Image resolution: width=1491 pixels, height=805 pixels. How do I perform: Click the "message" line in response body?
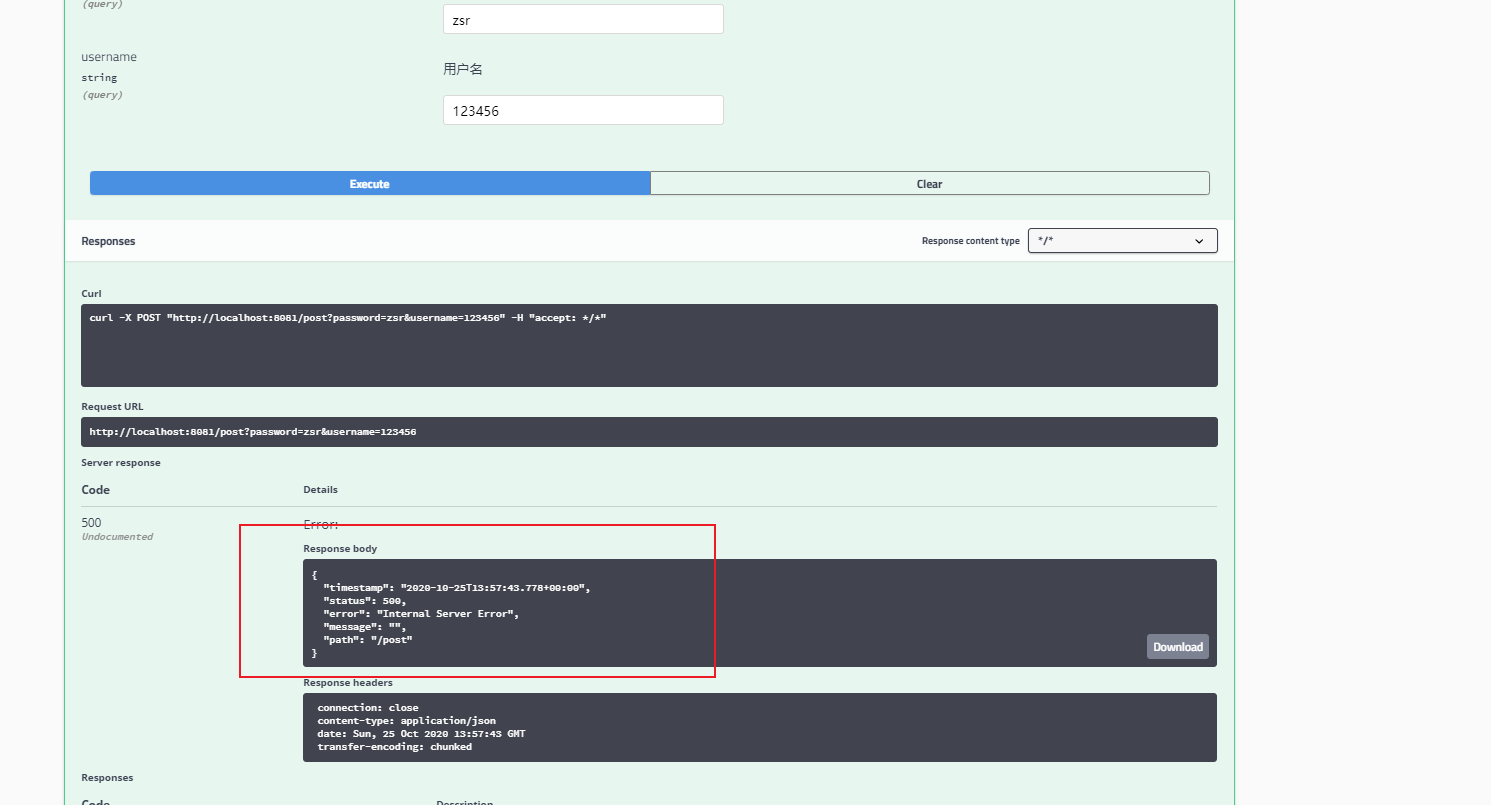coord(365,626)
